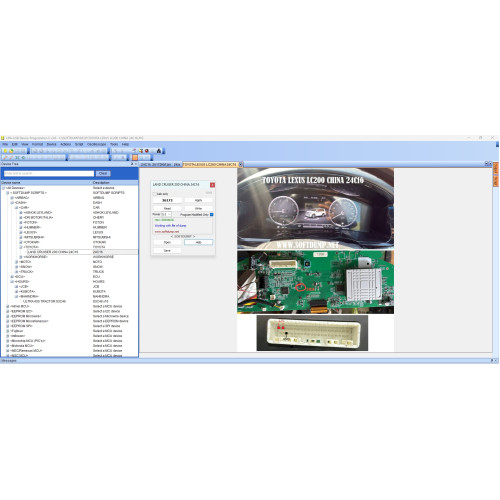This screenshot has width=500, height=500.
Task: Open the File menu
Action: coord(5,144)
